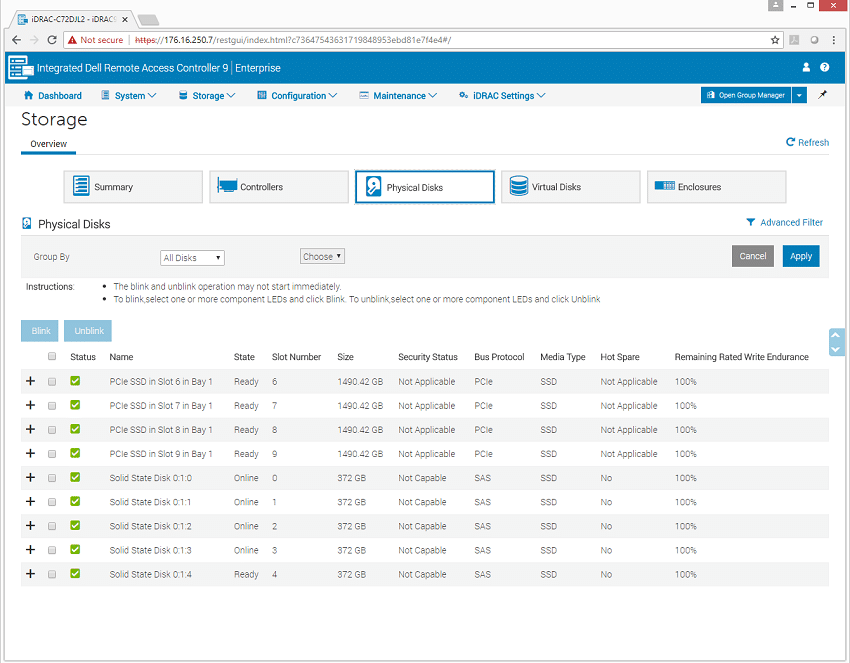This screenshot has height=663, width=850.
Task: Click the page scroll down arrow widget
Action: click(x=835, y=350)
